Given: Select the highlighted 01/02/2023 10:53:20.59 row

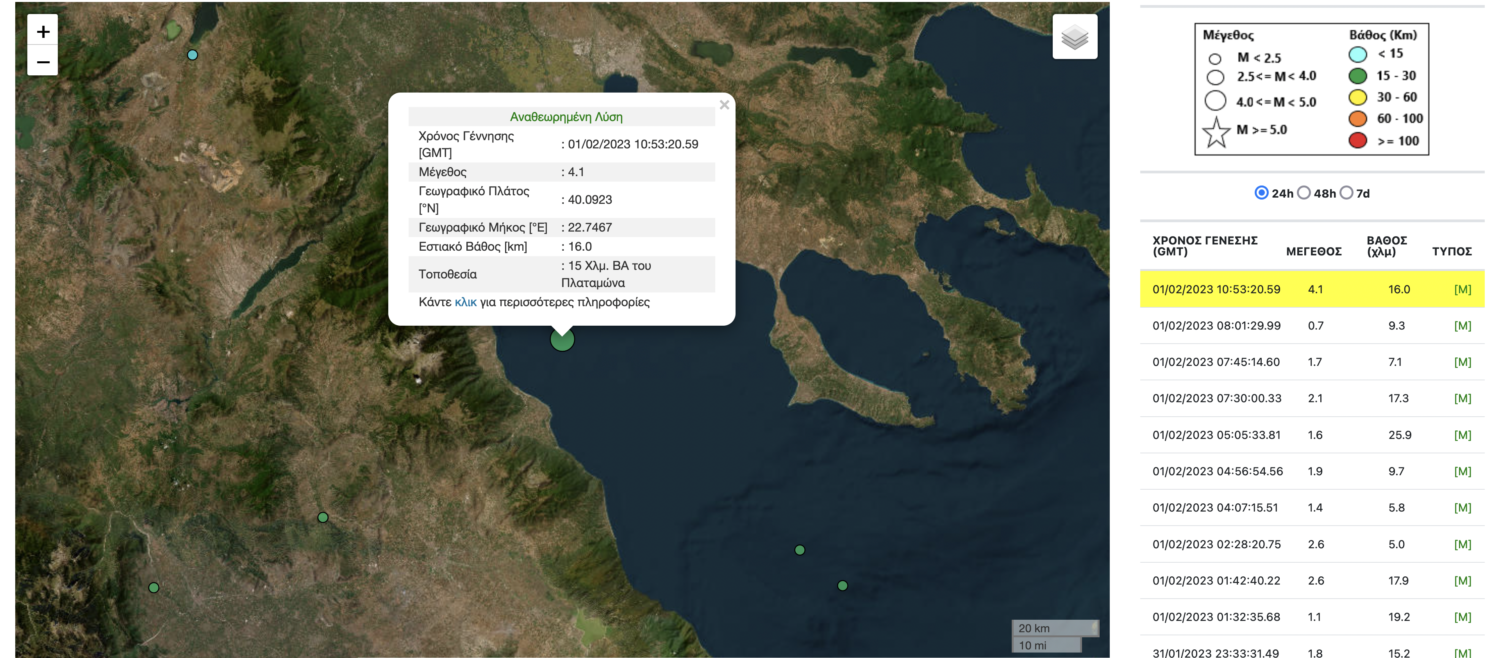Looking at the screenshot, I should pos(1312,289).
